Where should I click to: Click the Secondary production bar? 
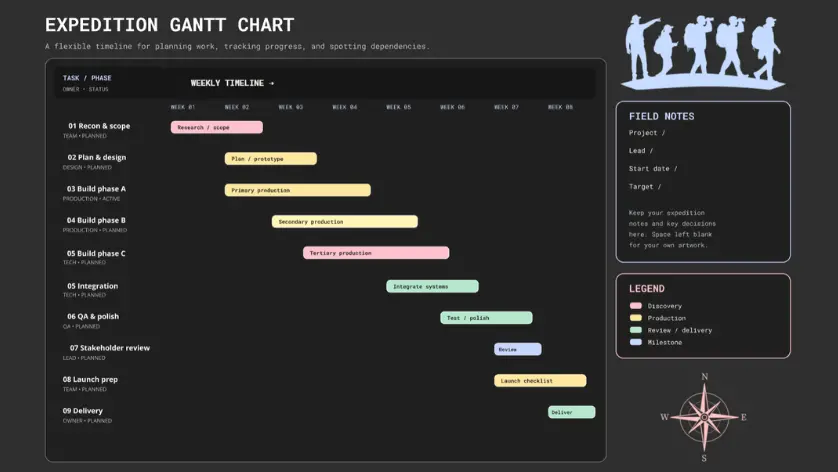(x=345, y=221)
